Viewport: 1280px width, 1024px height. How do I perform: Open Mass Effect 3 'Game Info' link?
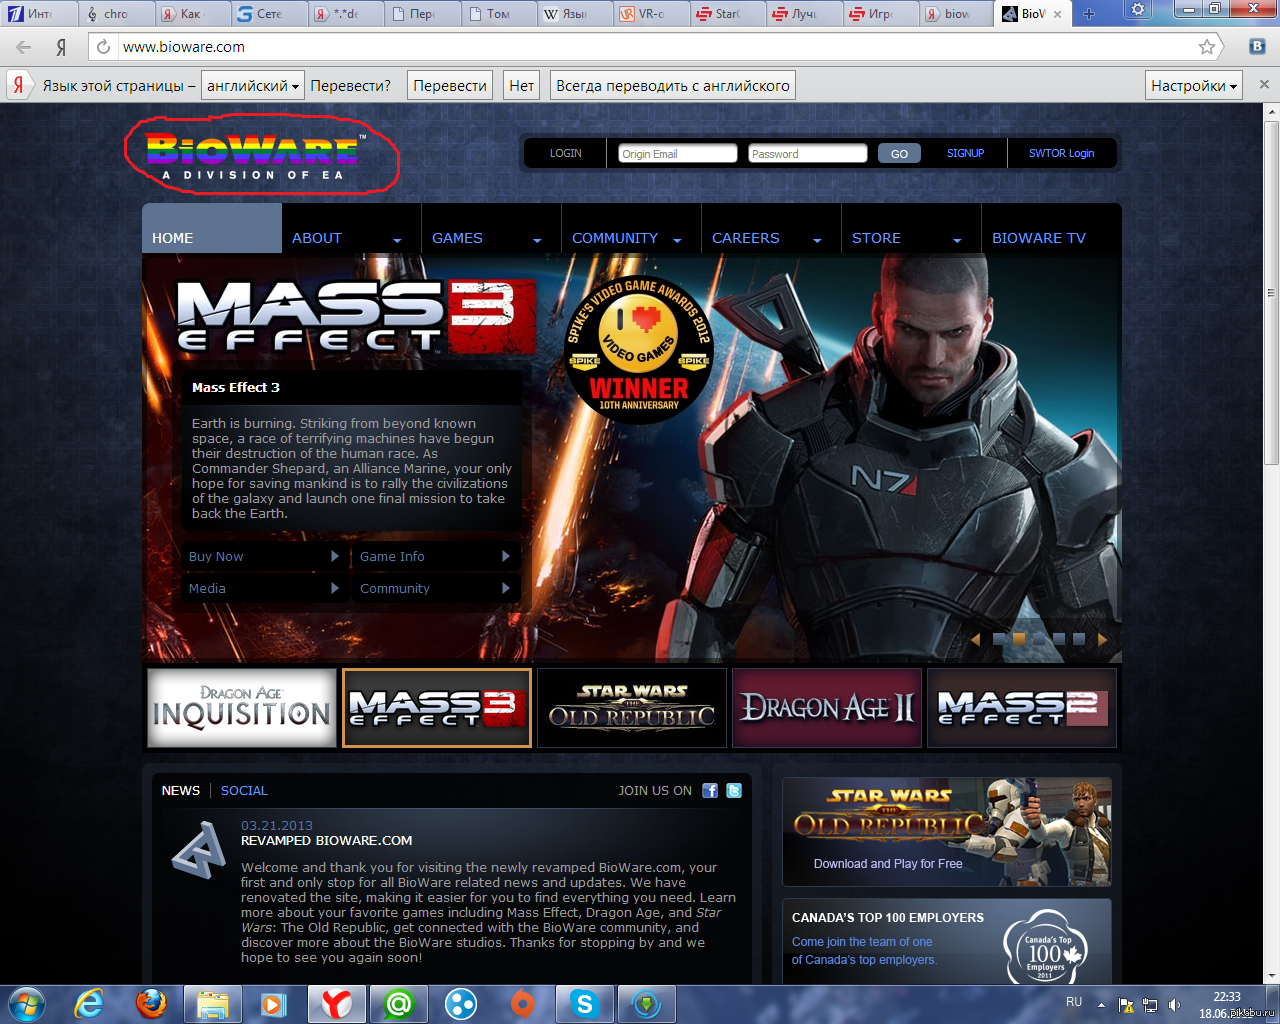pos(435,556)
